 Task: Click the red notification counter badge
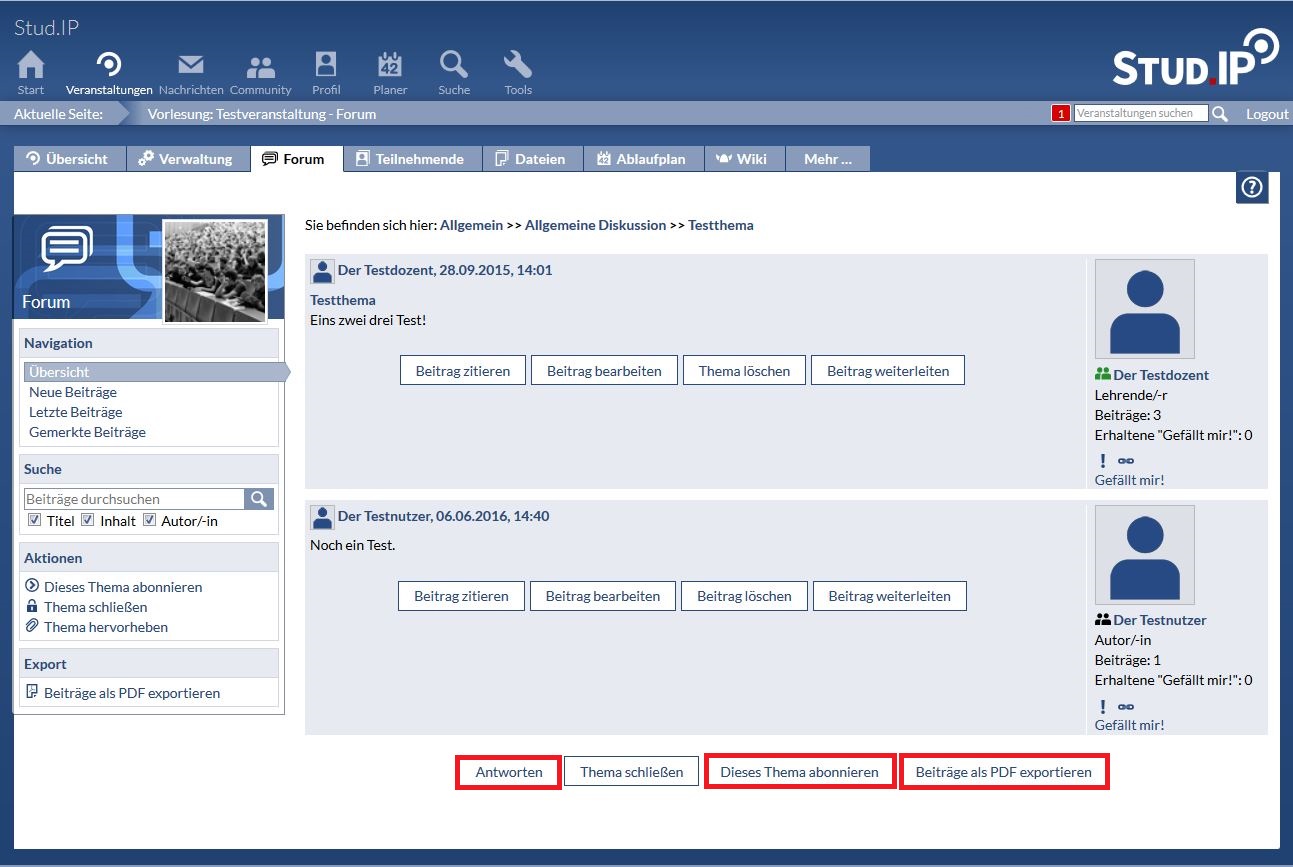[1060, 114]
